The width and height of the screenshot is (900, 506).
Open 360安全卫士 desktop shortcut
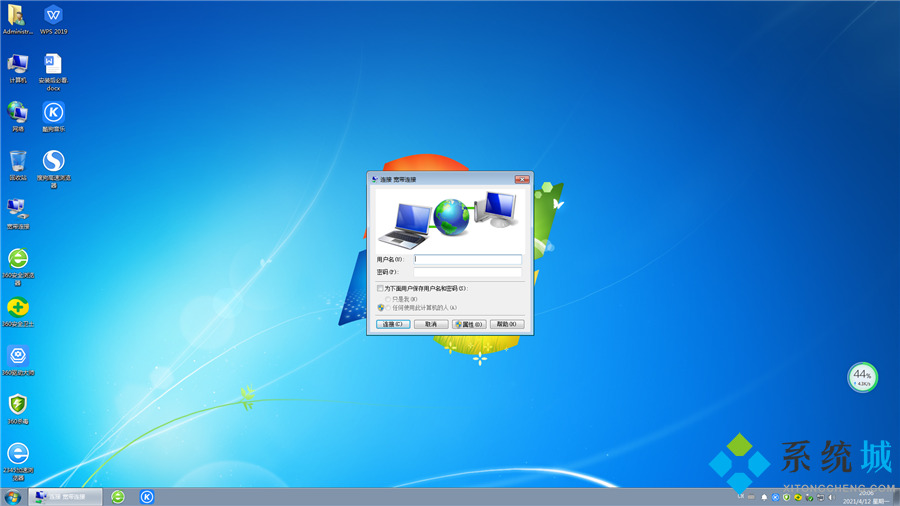(18, 312)
